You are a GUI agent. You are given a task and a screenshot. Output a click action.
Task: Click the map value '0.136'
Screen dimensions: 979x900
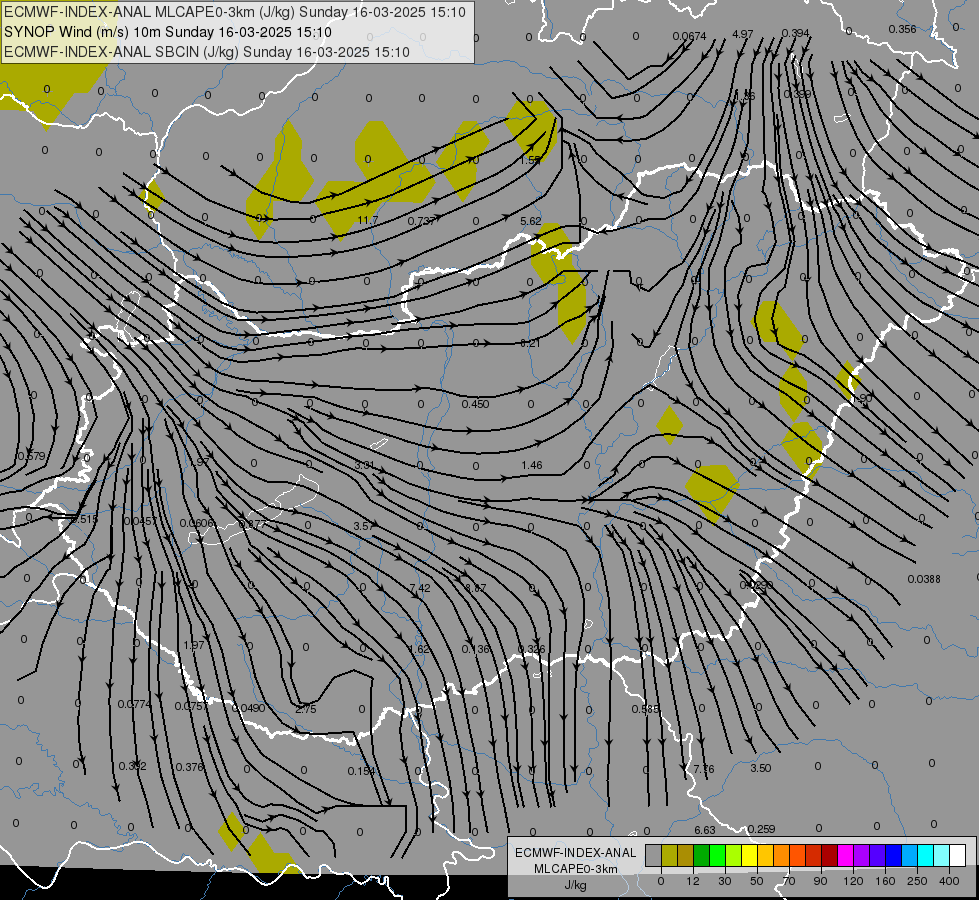click(x=476, y=649)
